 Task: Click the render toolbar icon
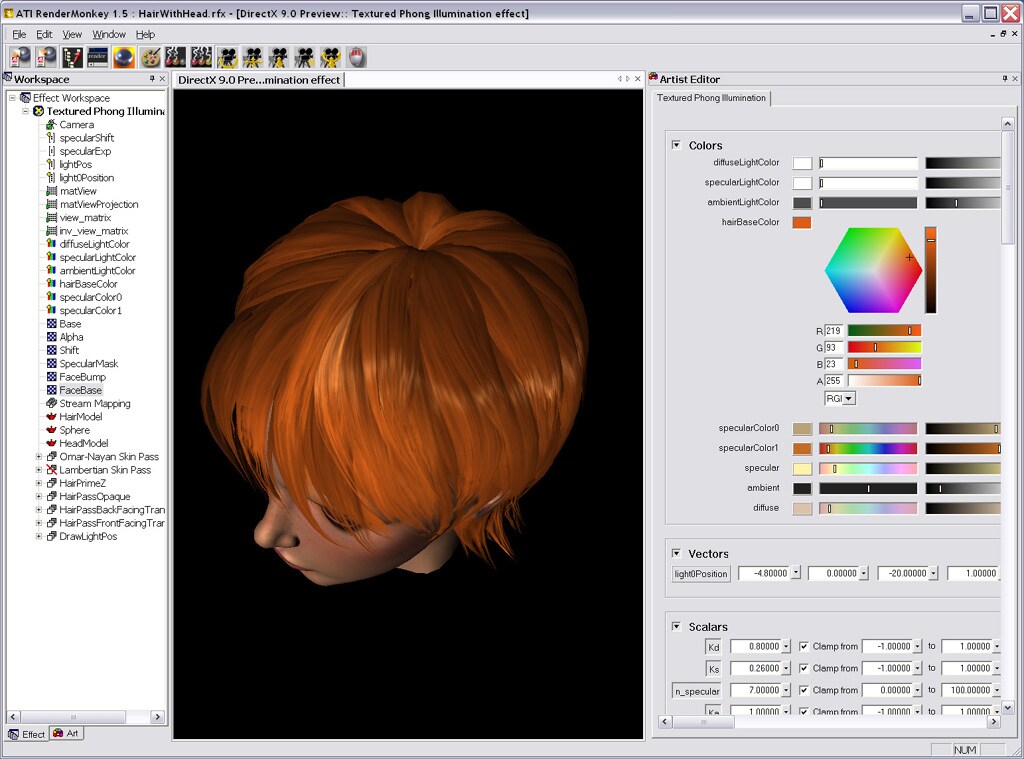click(x=97, y=57)
